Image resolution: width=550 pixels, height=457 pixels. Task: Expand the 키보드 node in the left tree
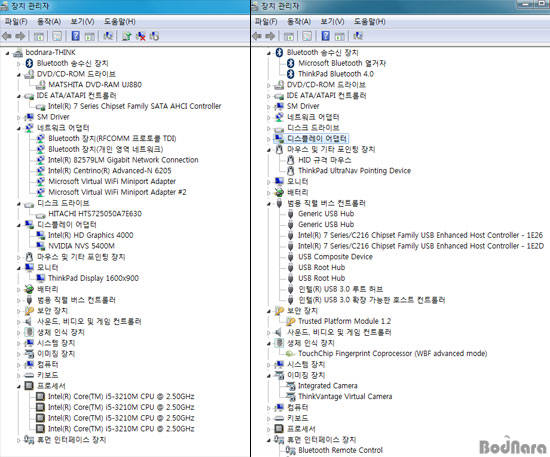19,376
